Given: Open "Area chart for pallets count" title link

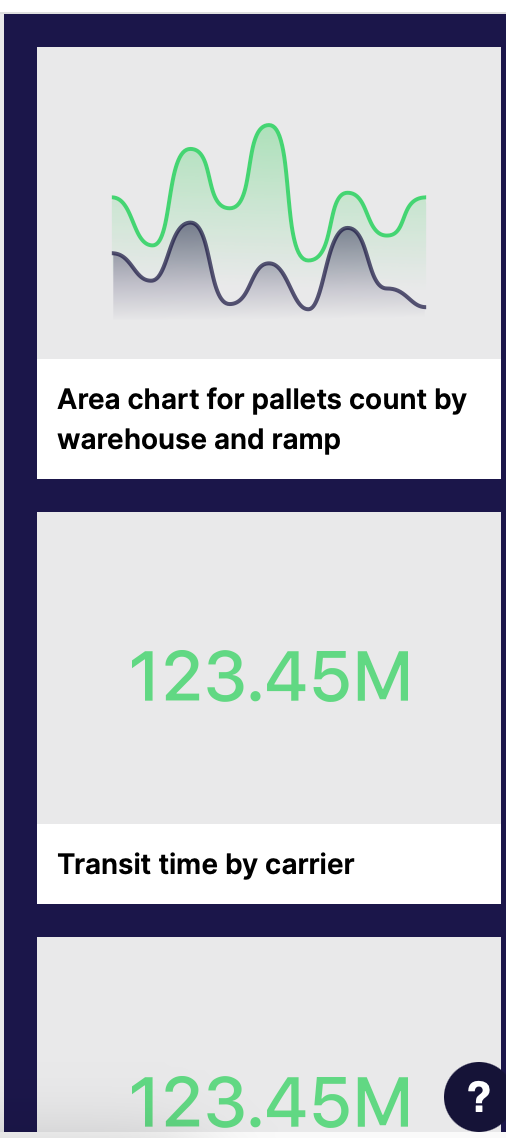Looking at the screenshot, I should click(261, 419).
